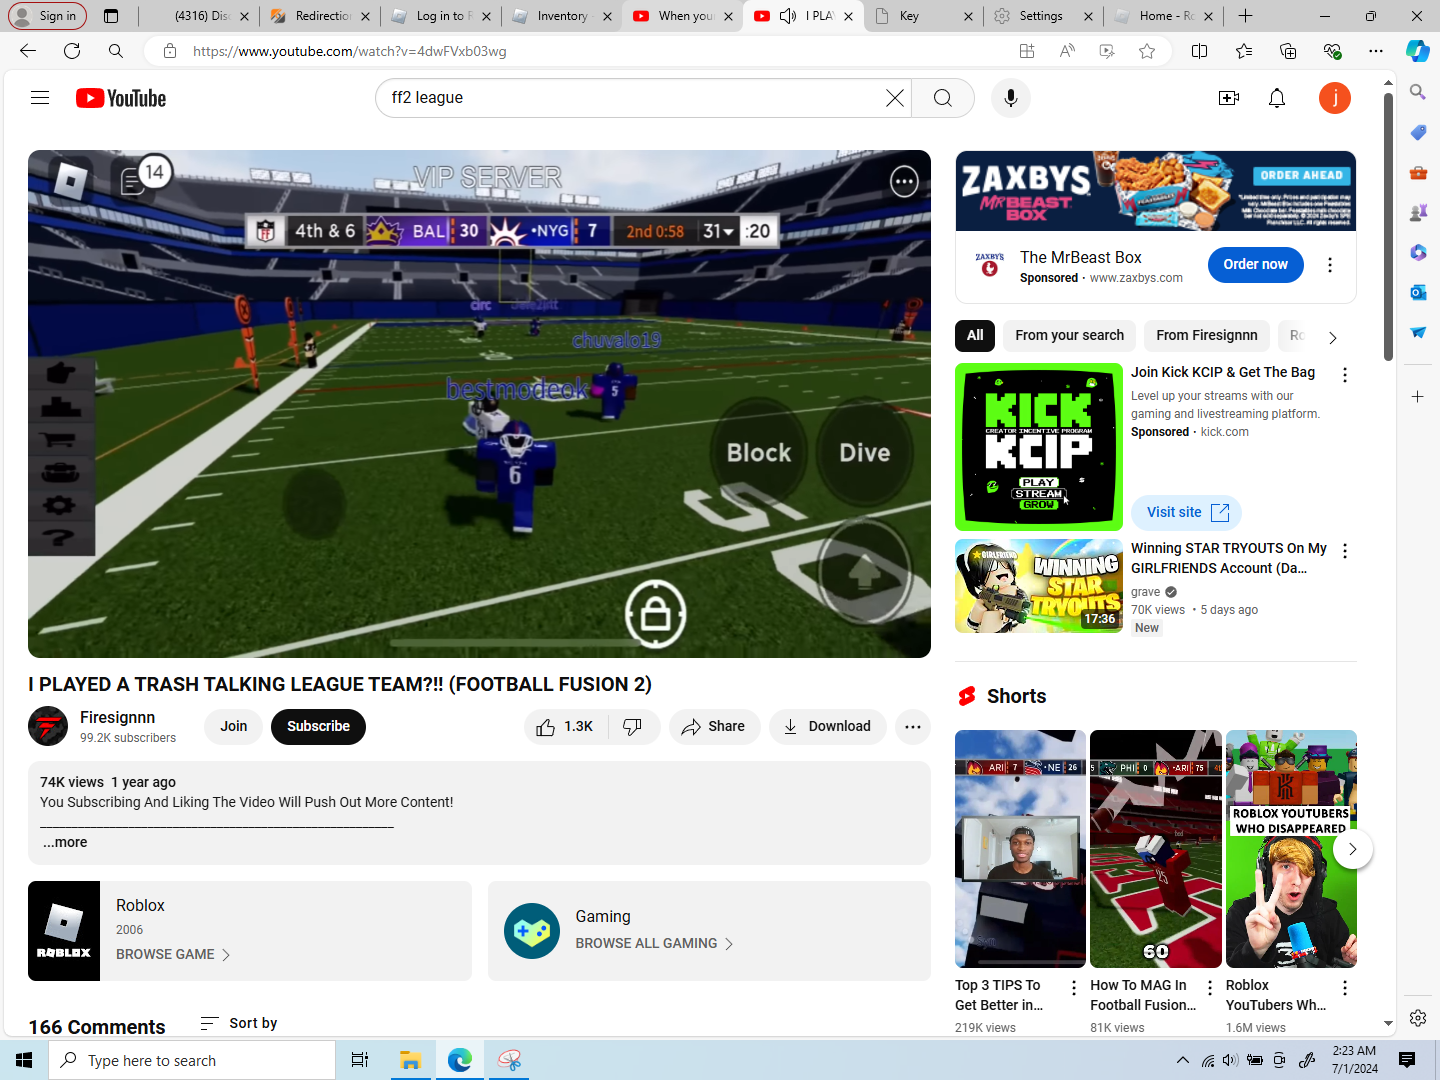Open Edge Settings and more menu
The image size is (1440, 1080).
pyautogui.click(x=1376, y=51)
